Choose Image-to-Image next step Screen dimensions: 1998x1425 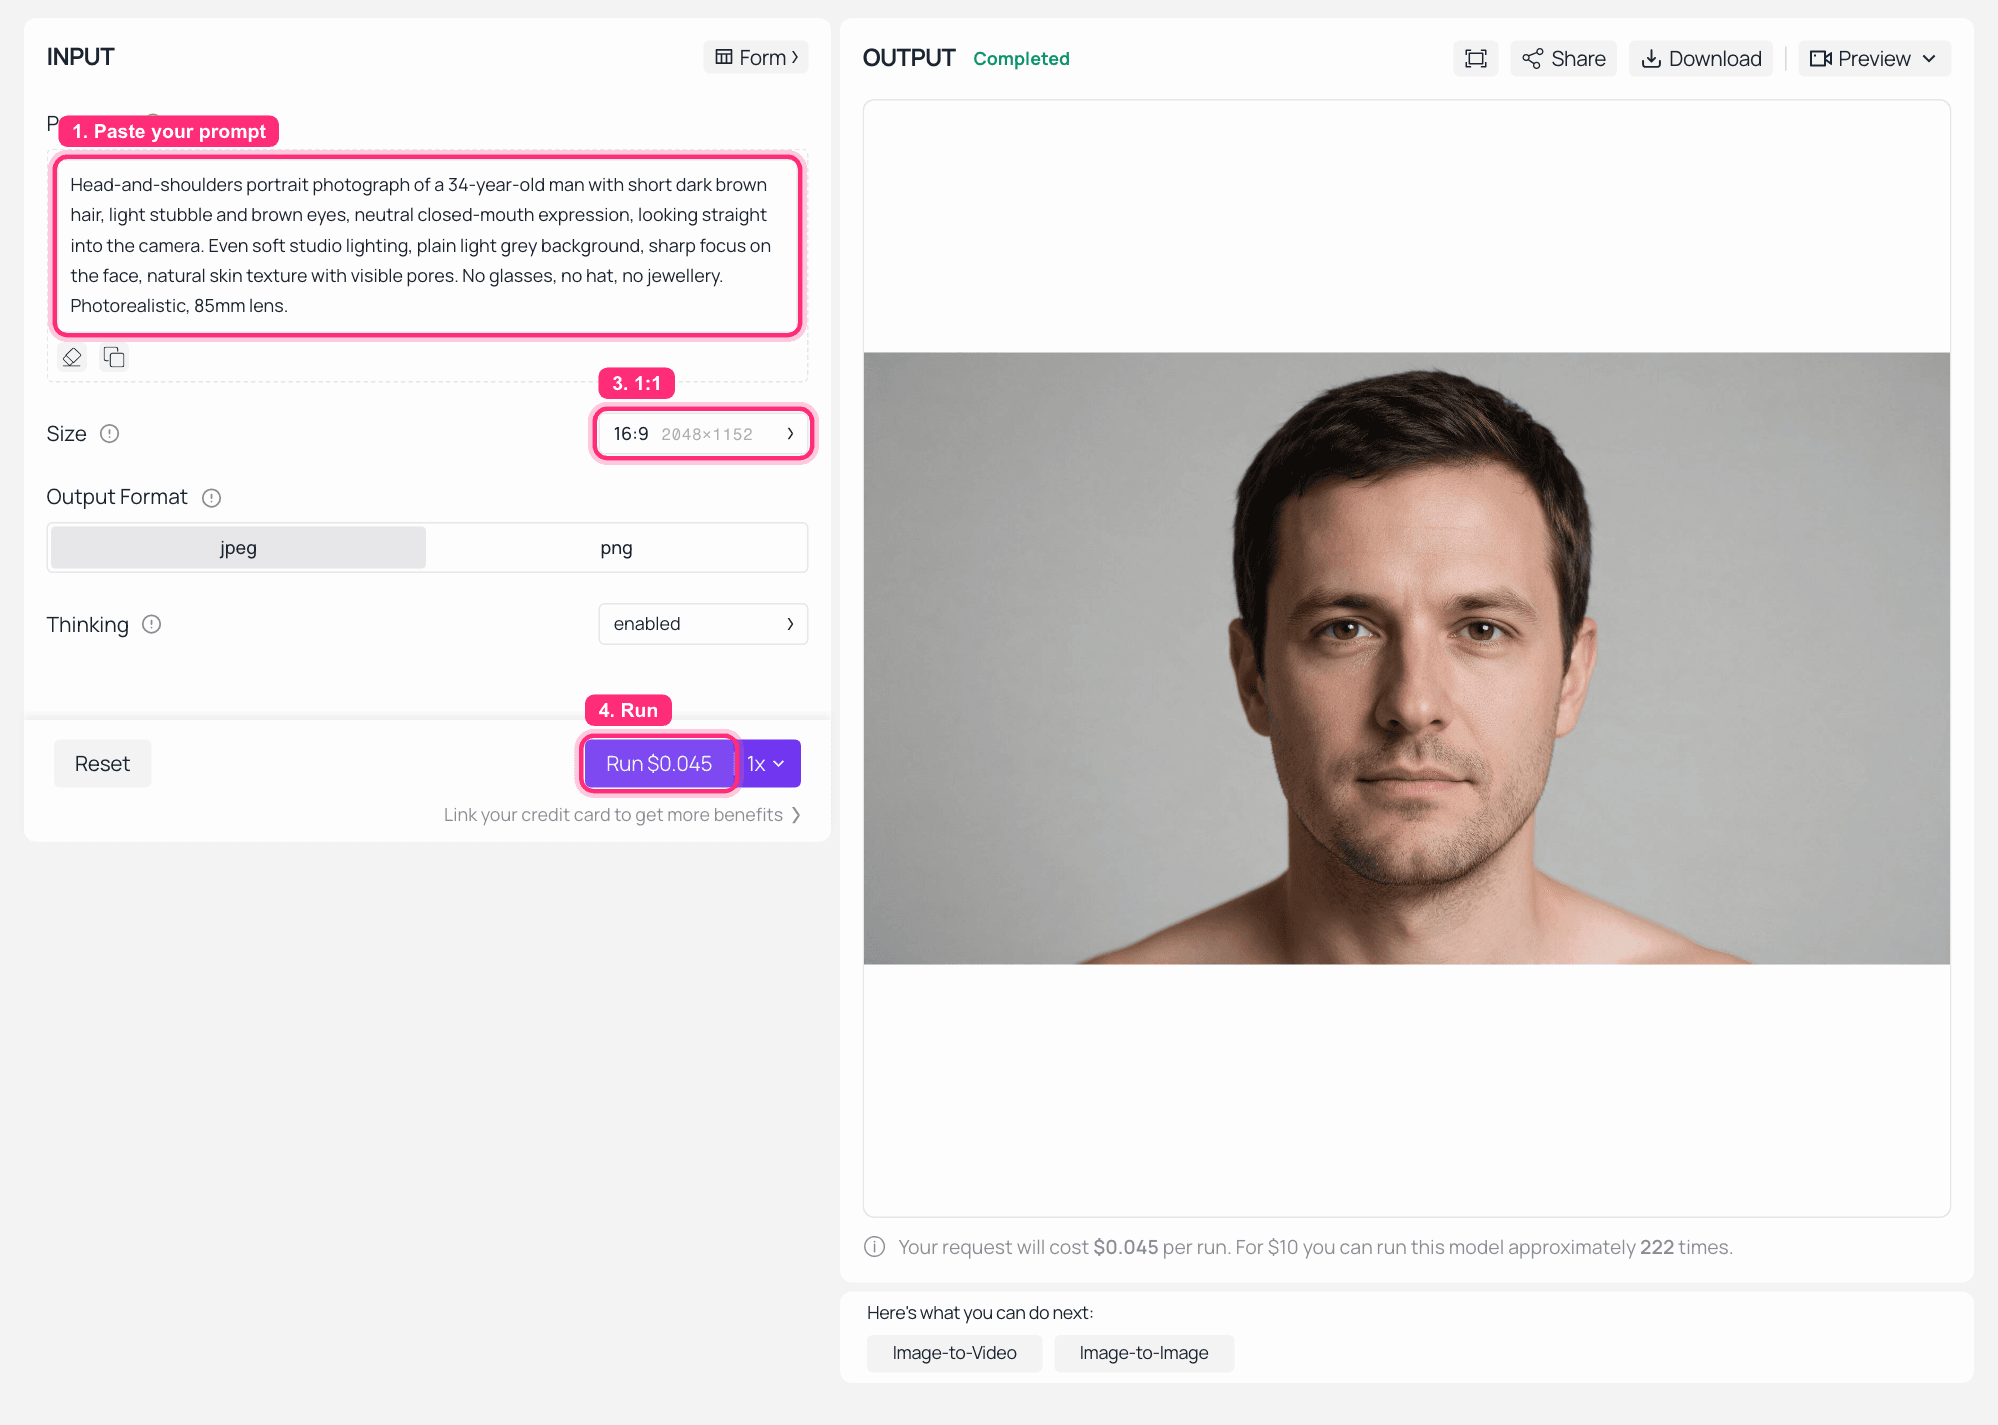(x=1144, y=1353)
